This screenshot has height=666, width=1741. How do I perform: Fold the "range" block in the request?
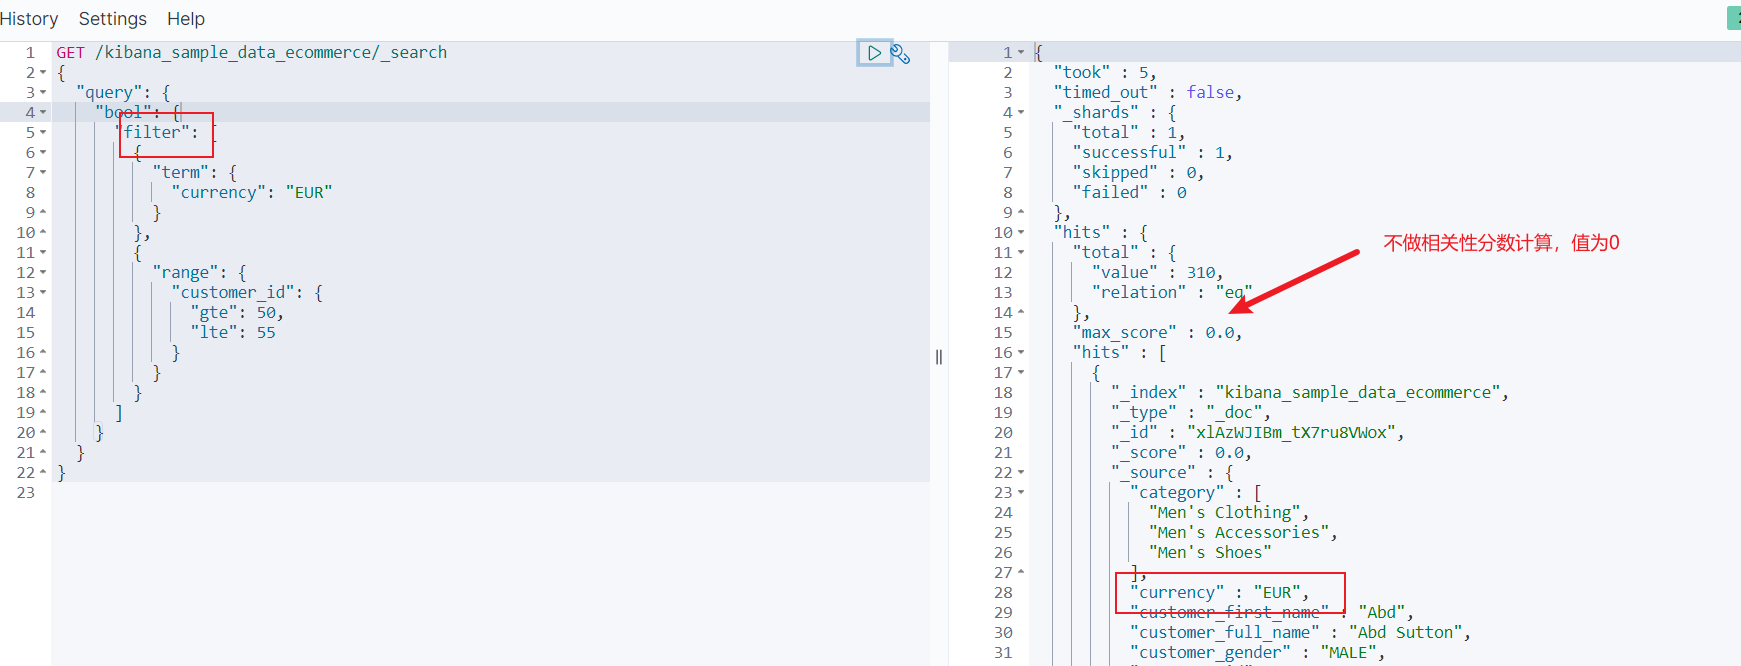click(x=43, y=273)
